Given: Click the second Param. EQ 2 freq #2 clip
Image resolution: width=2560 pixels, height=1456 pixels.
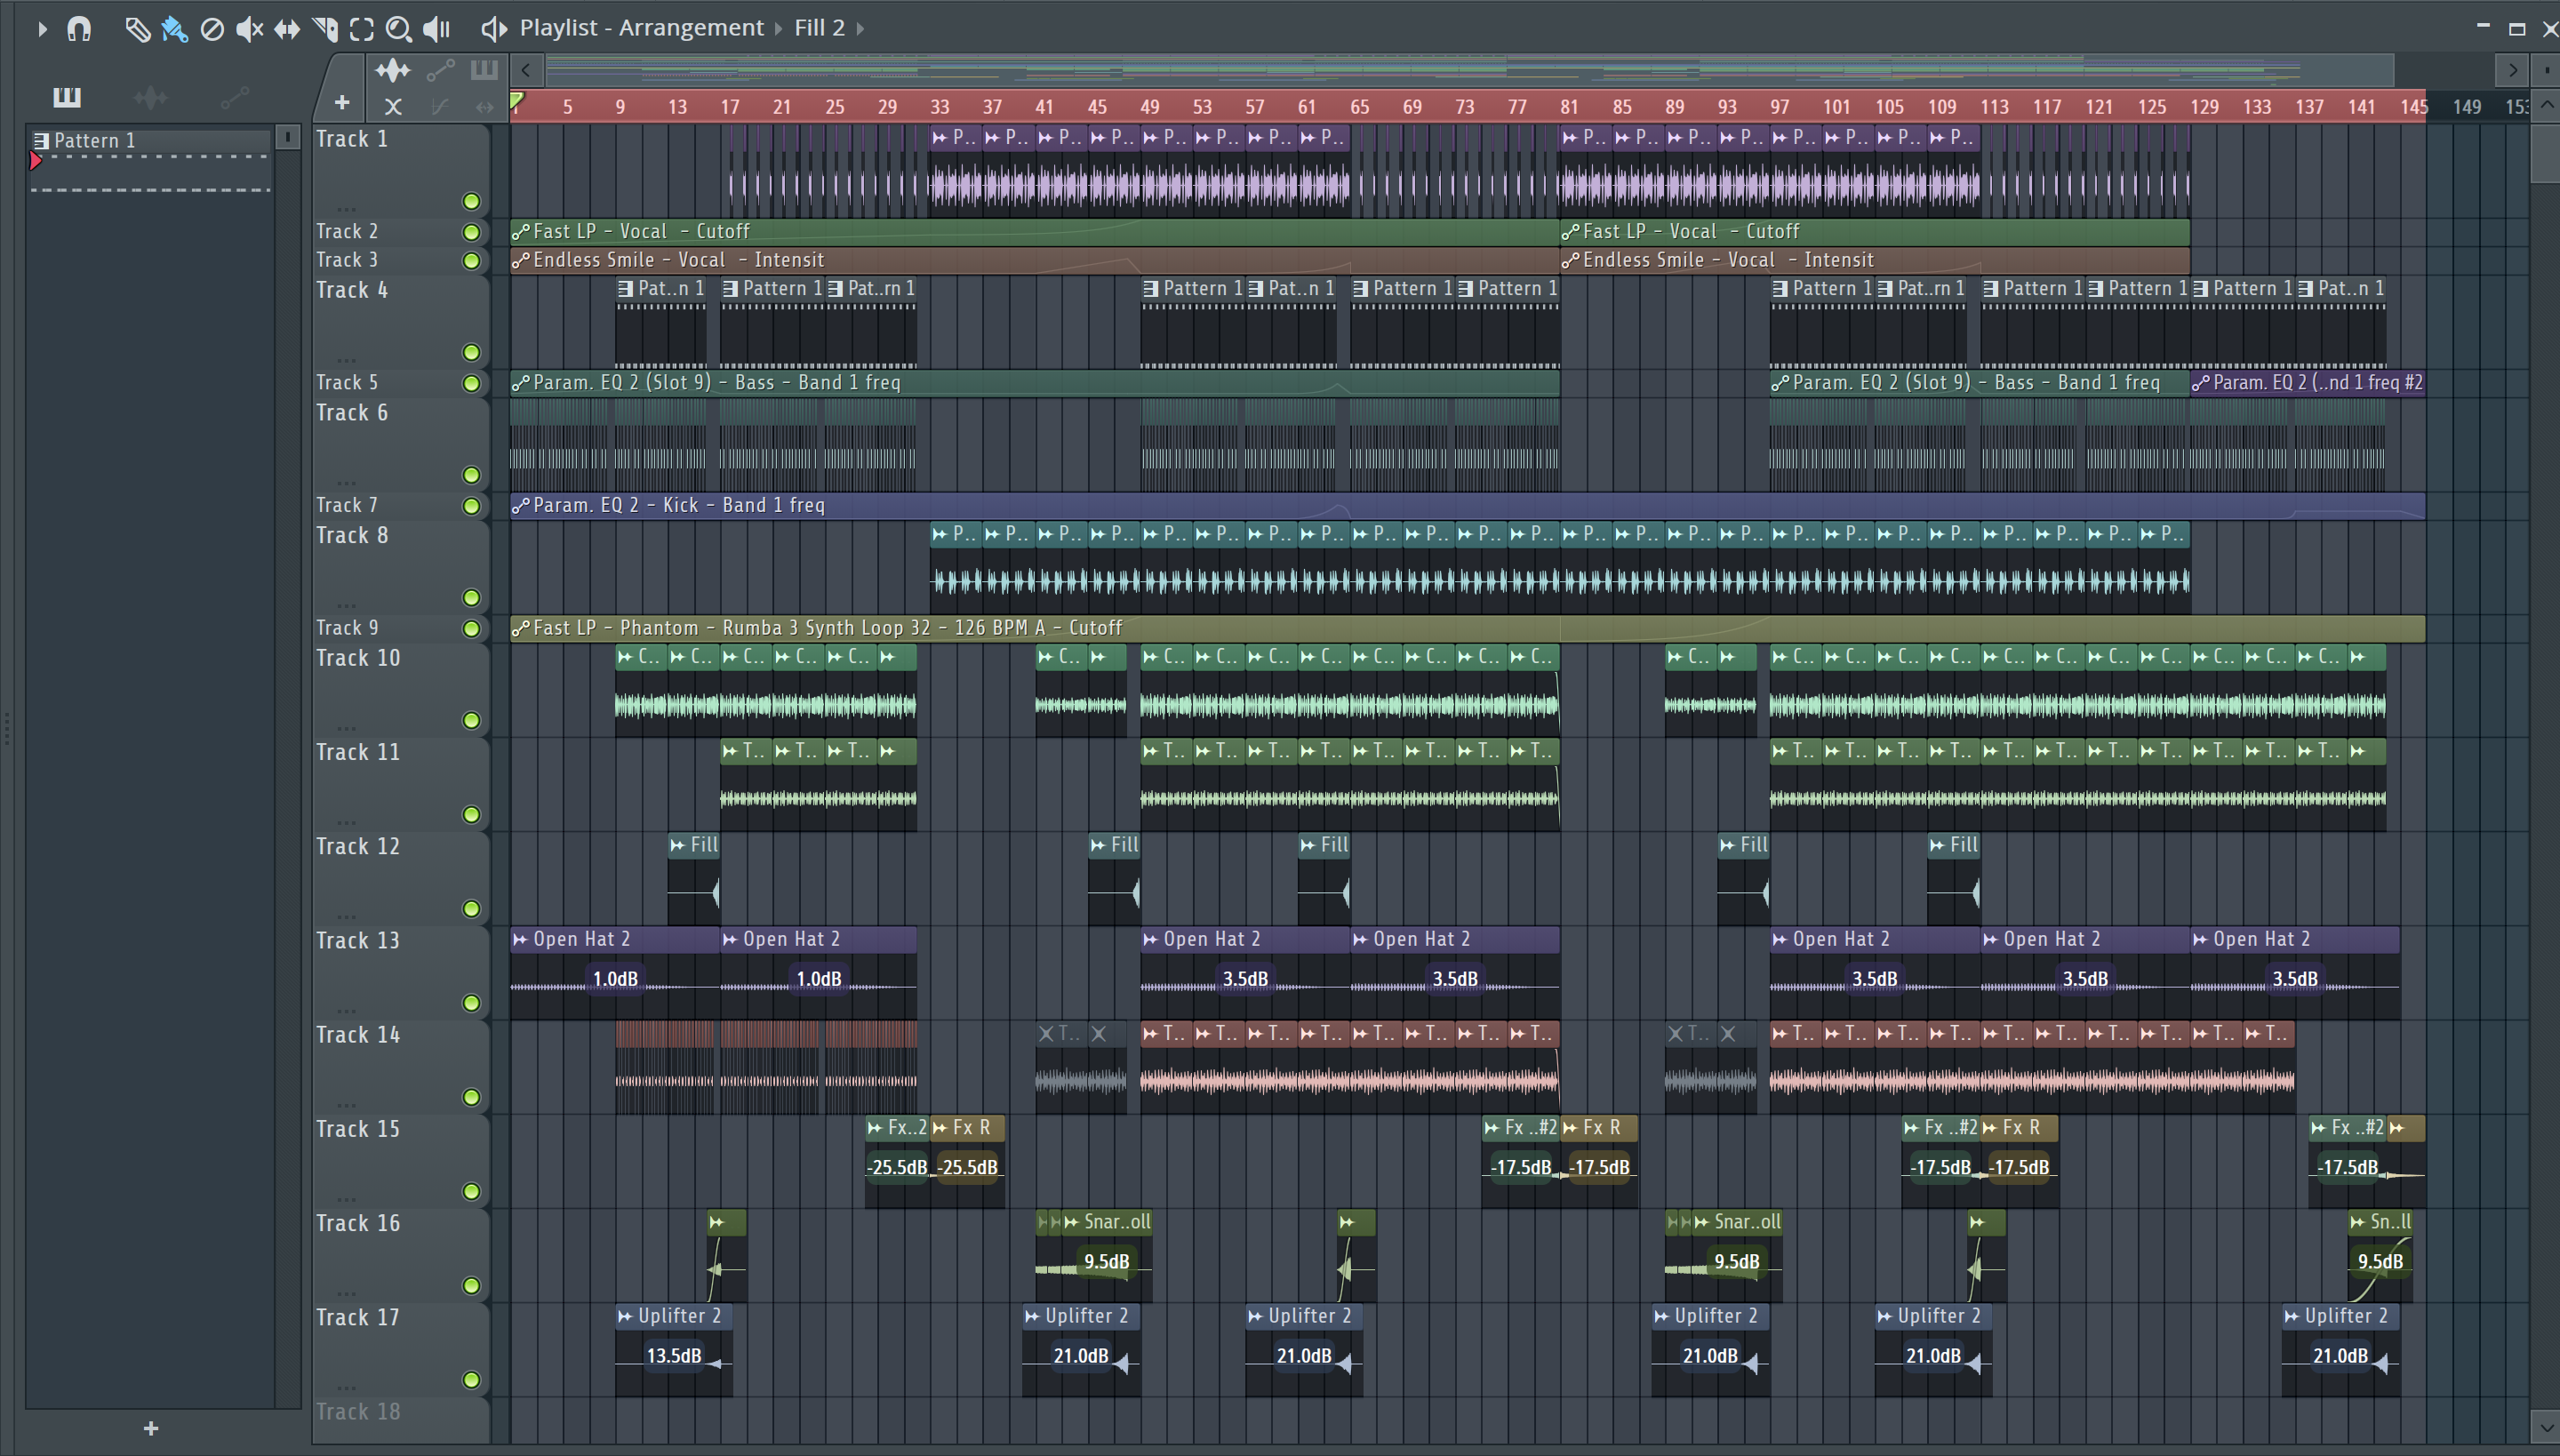Looking at the screenshot, I should 2307,383.
